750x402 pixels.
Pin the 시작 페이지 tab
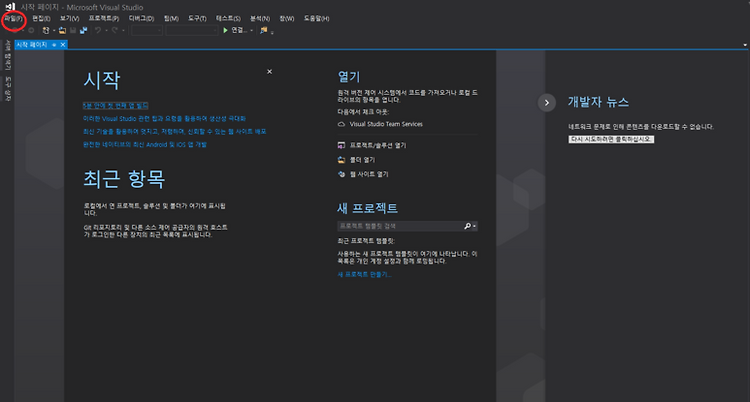(x=54, y=45)
